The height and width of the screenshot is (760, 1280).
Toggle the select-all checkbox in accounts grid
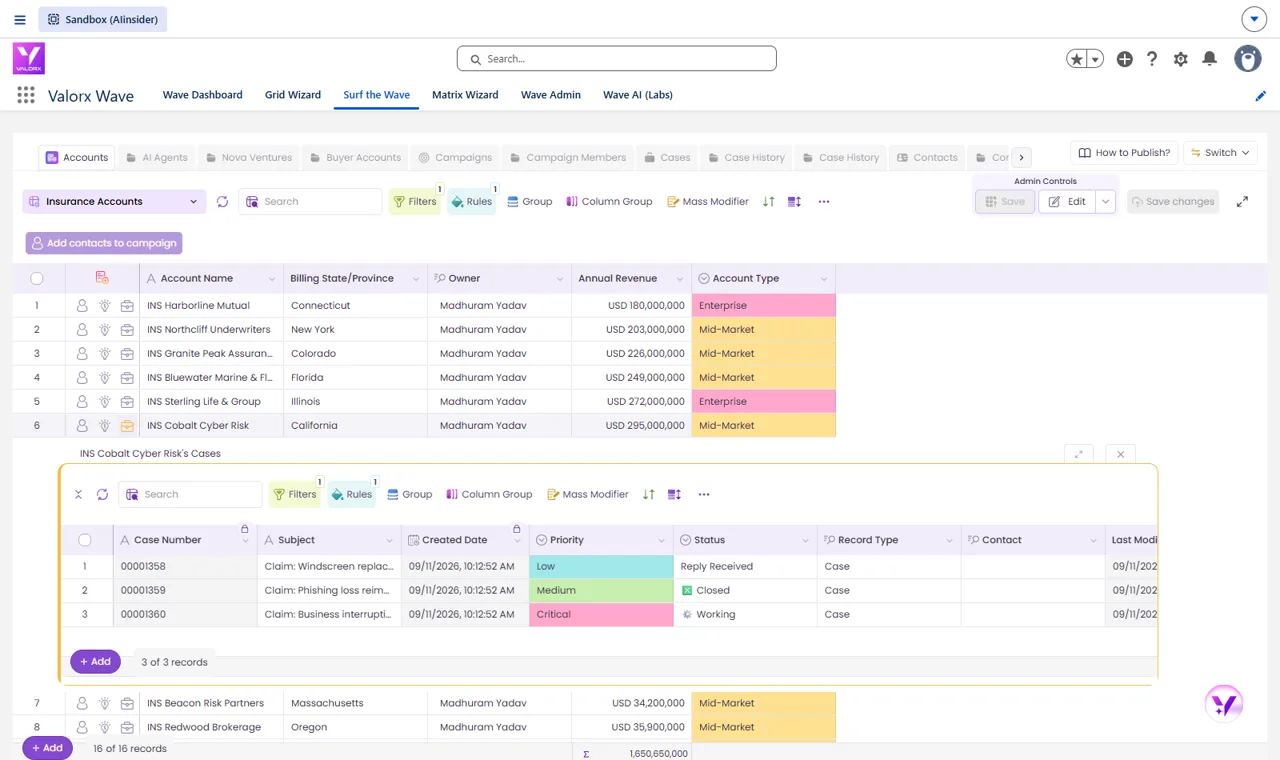click(x=37, y=279)
